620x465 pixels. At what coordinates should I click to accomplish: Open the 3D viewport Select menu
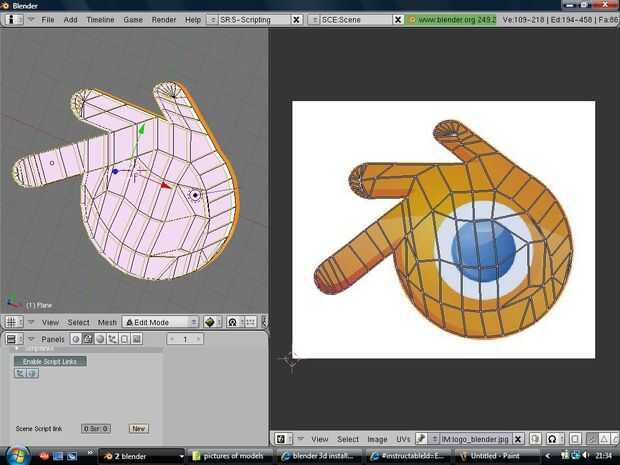click(78, 323)
